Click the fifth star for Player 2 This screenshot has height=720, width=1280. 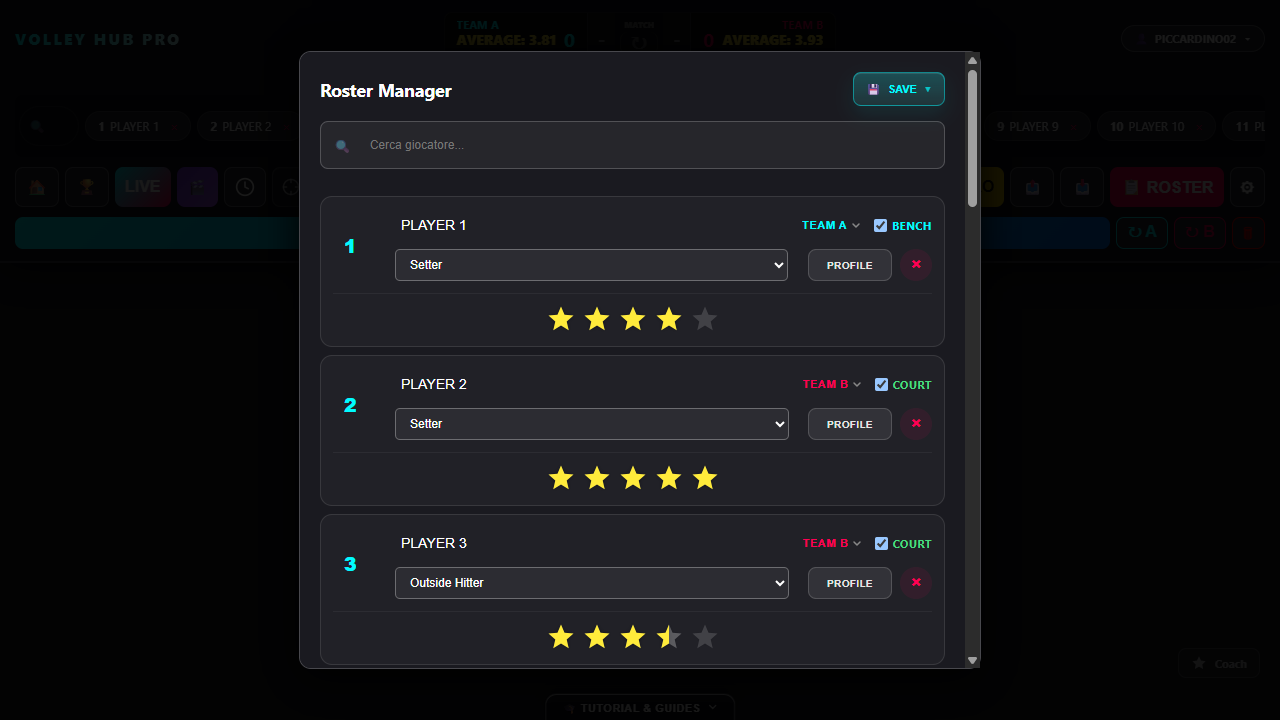[705, 478]
